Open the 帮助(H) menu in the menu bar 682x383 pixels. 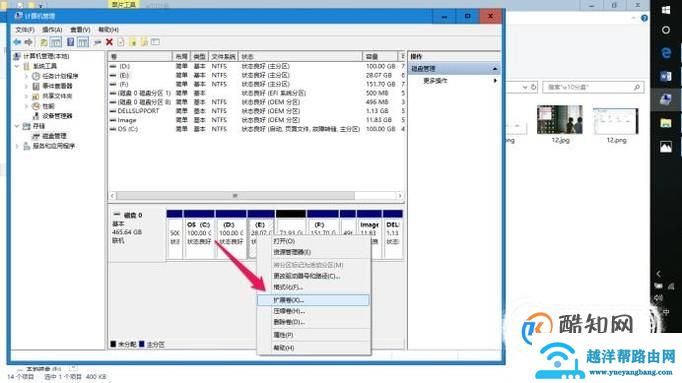[108, 30]
